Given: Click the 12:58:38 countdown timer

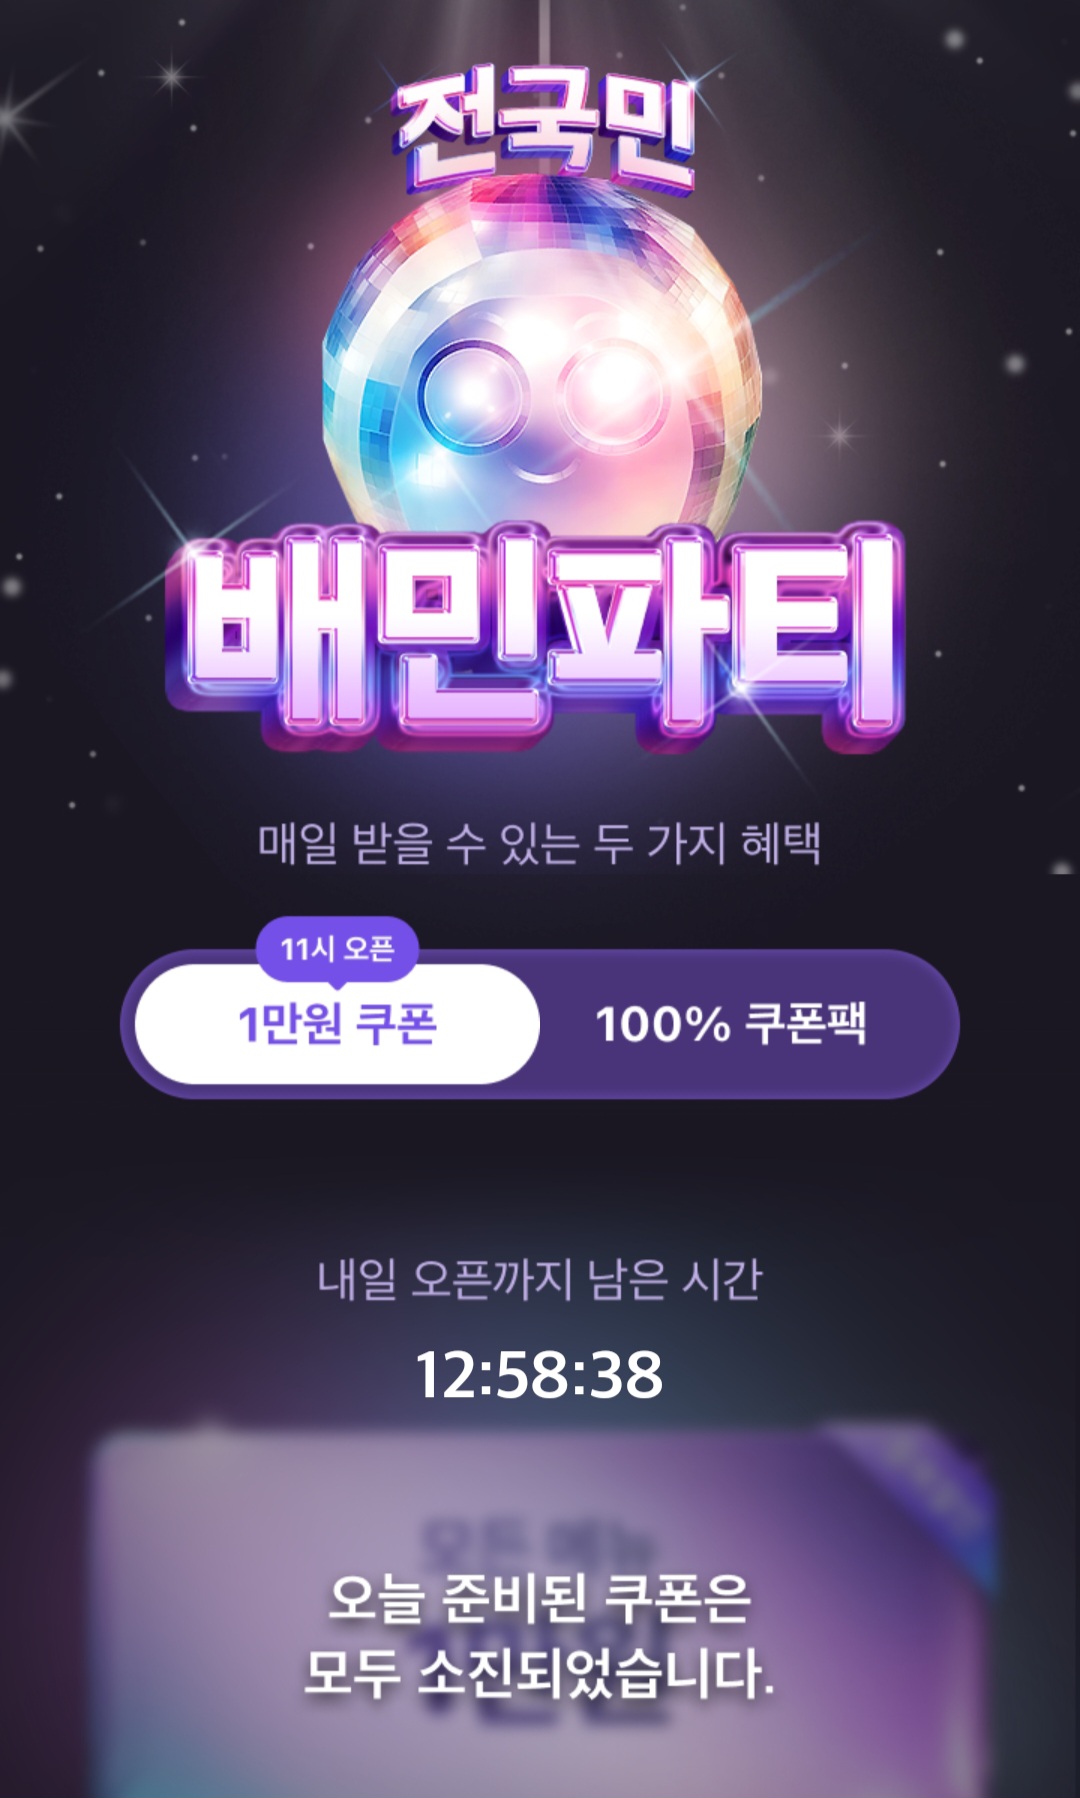Looking at the screenshot, I should click(x=539, y=1374).
